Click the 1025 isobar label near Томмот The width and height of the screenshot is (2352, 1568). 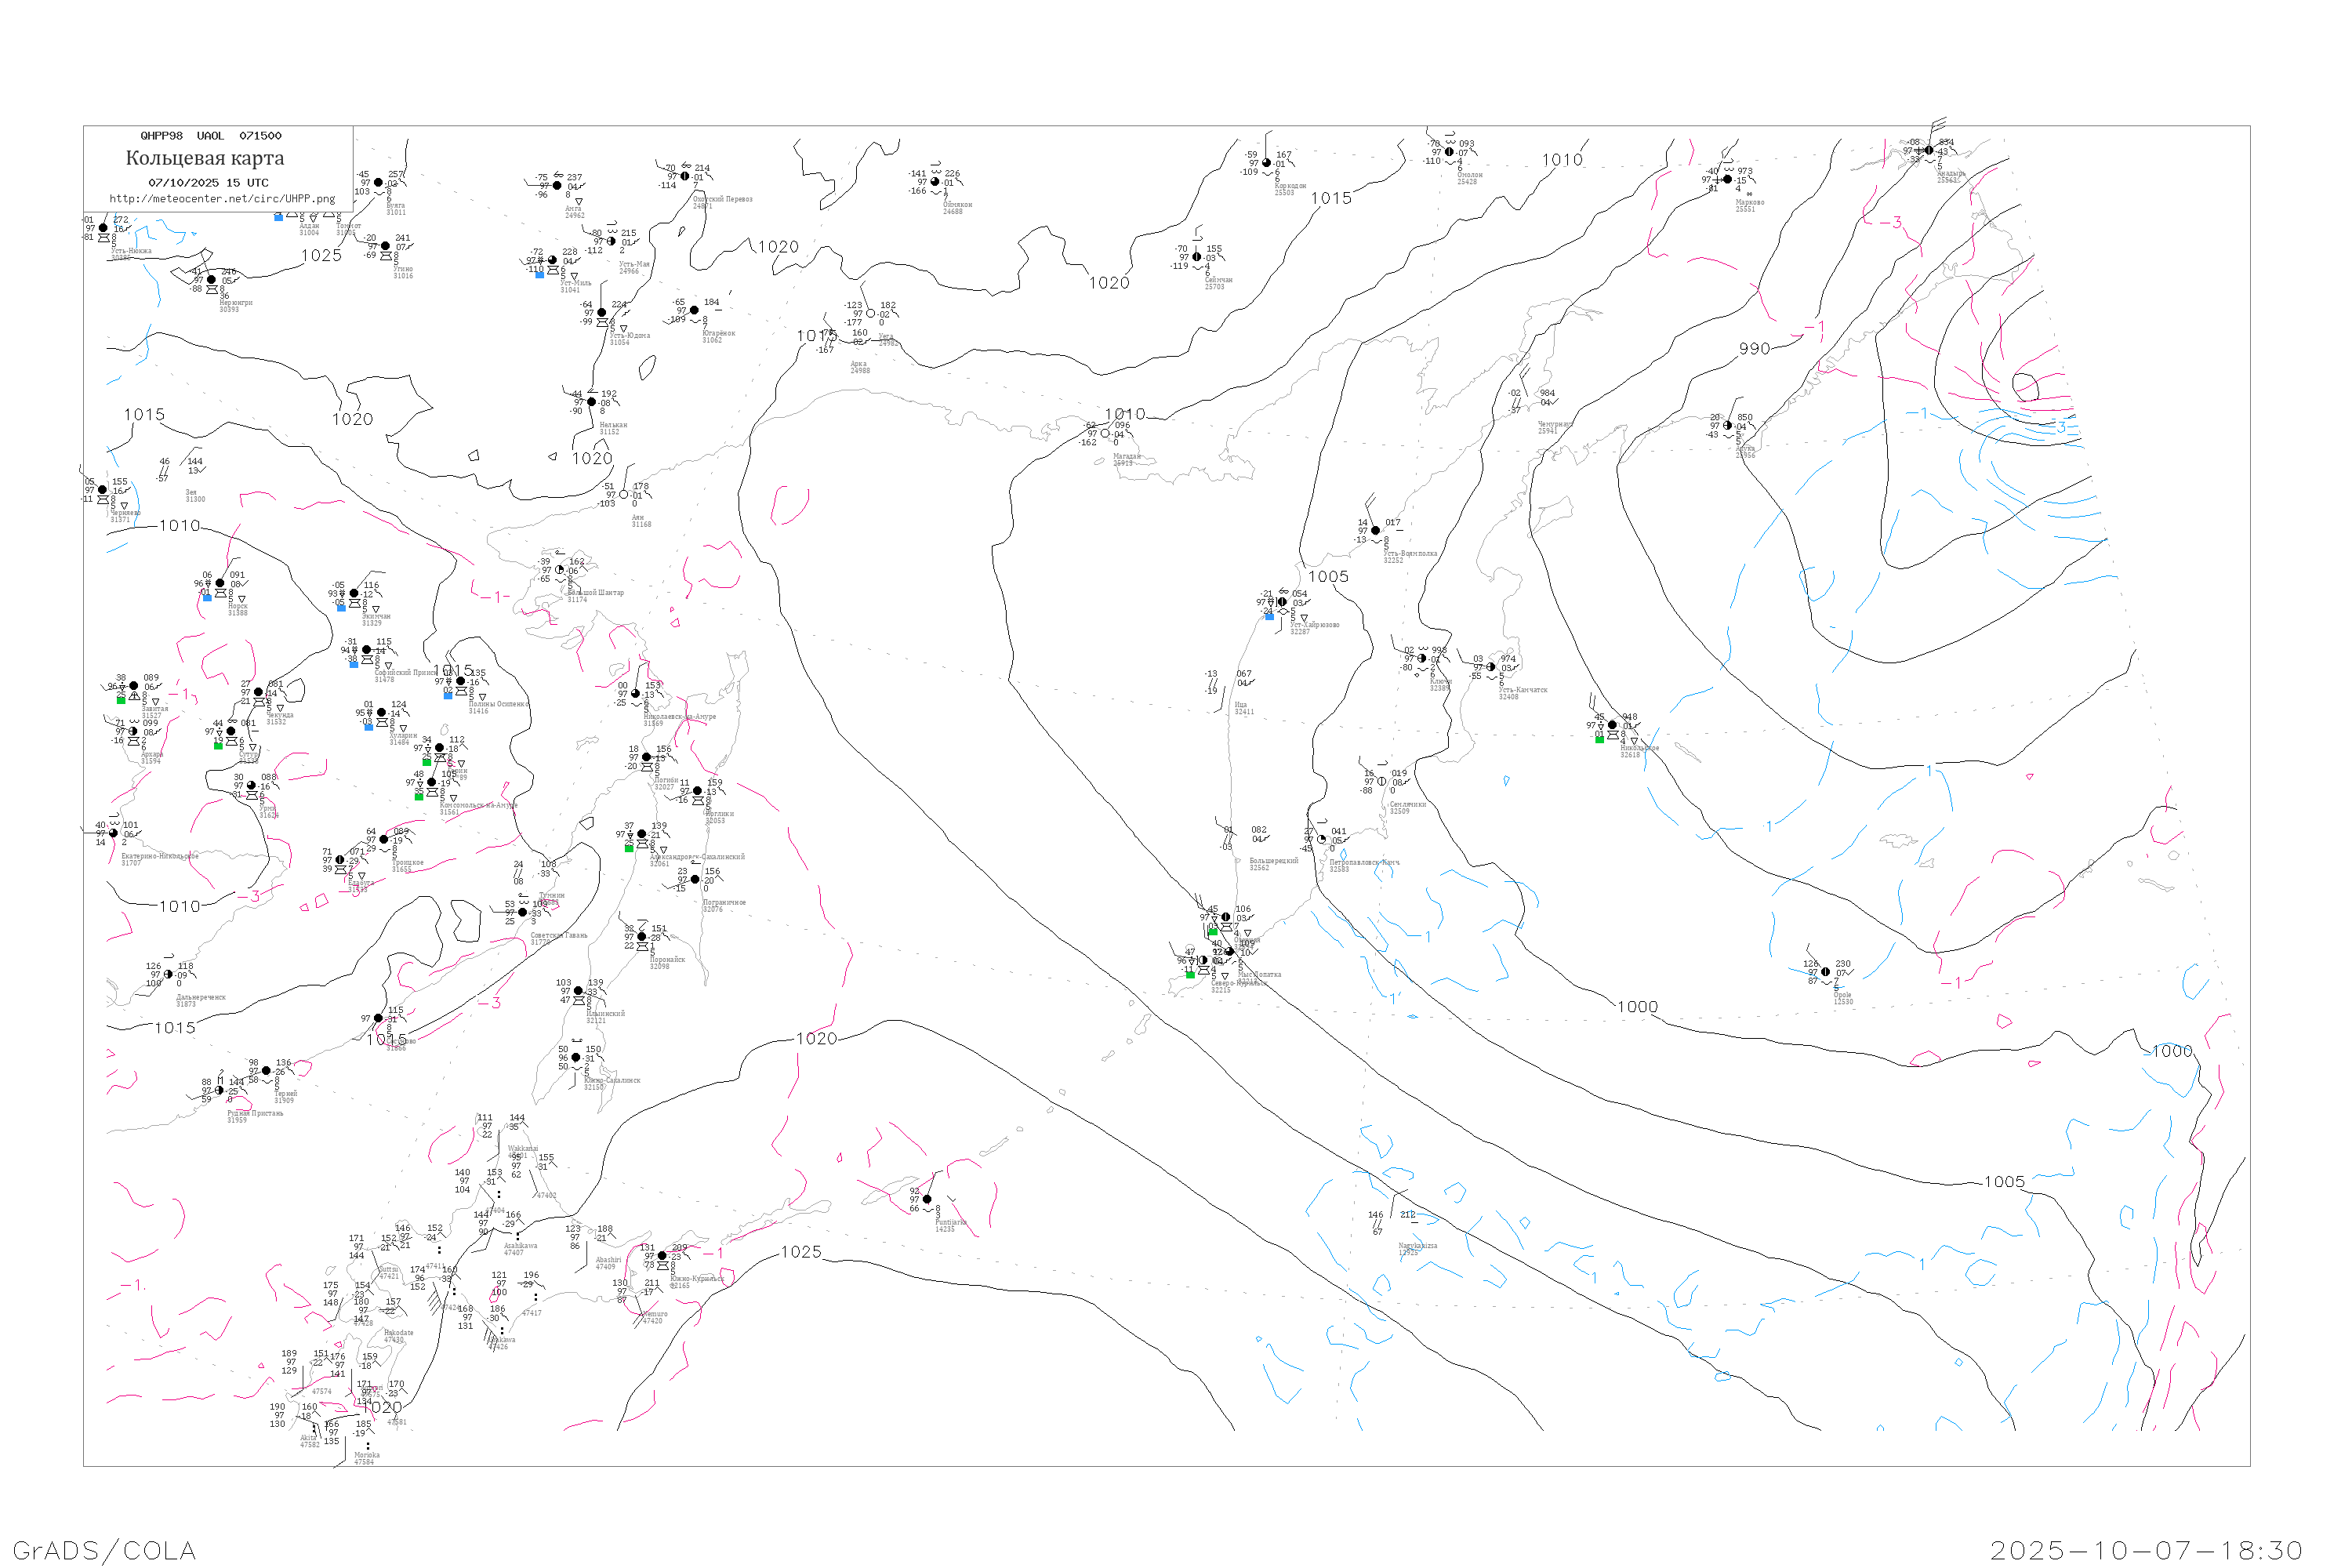click(321, 256)
